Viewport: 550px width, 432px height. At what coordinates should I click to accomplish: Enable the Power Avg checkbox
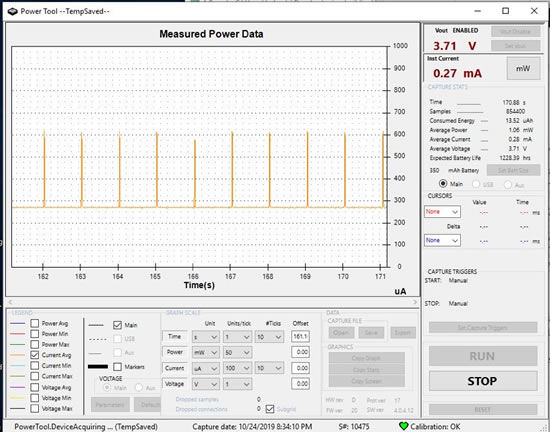tap(34, 323)
